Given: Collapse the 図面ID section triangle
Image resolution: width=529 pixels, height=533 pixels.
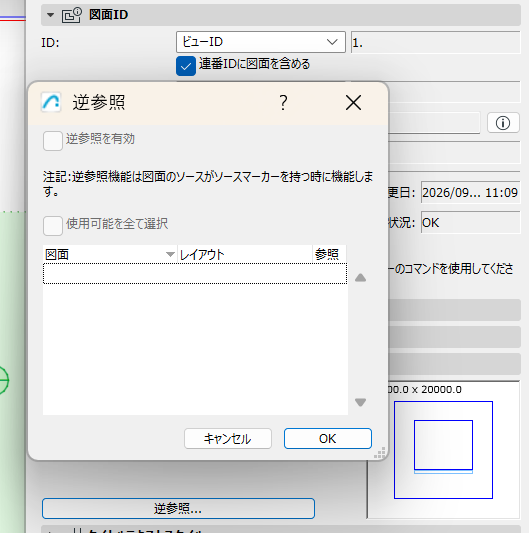Looking at the screenshot, I should point(50,15).
